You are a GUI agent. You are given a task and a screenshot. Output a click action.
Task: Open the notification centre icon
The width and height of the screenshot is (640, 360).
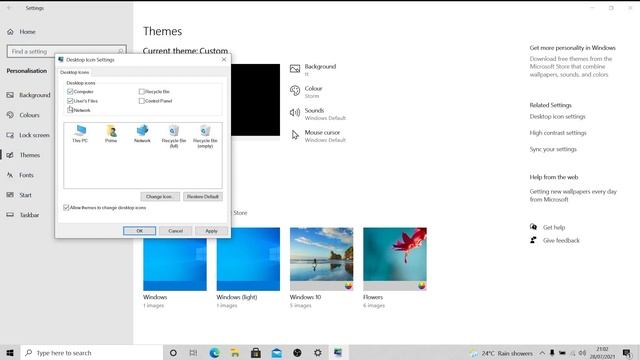(x=627, y=353)
